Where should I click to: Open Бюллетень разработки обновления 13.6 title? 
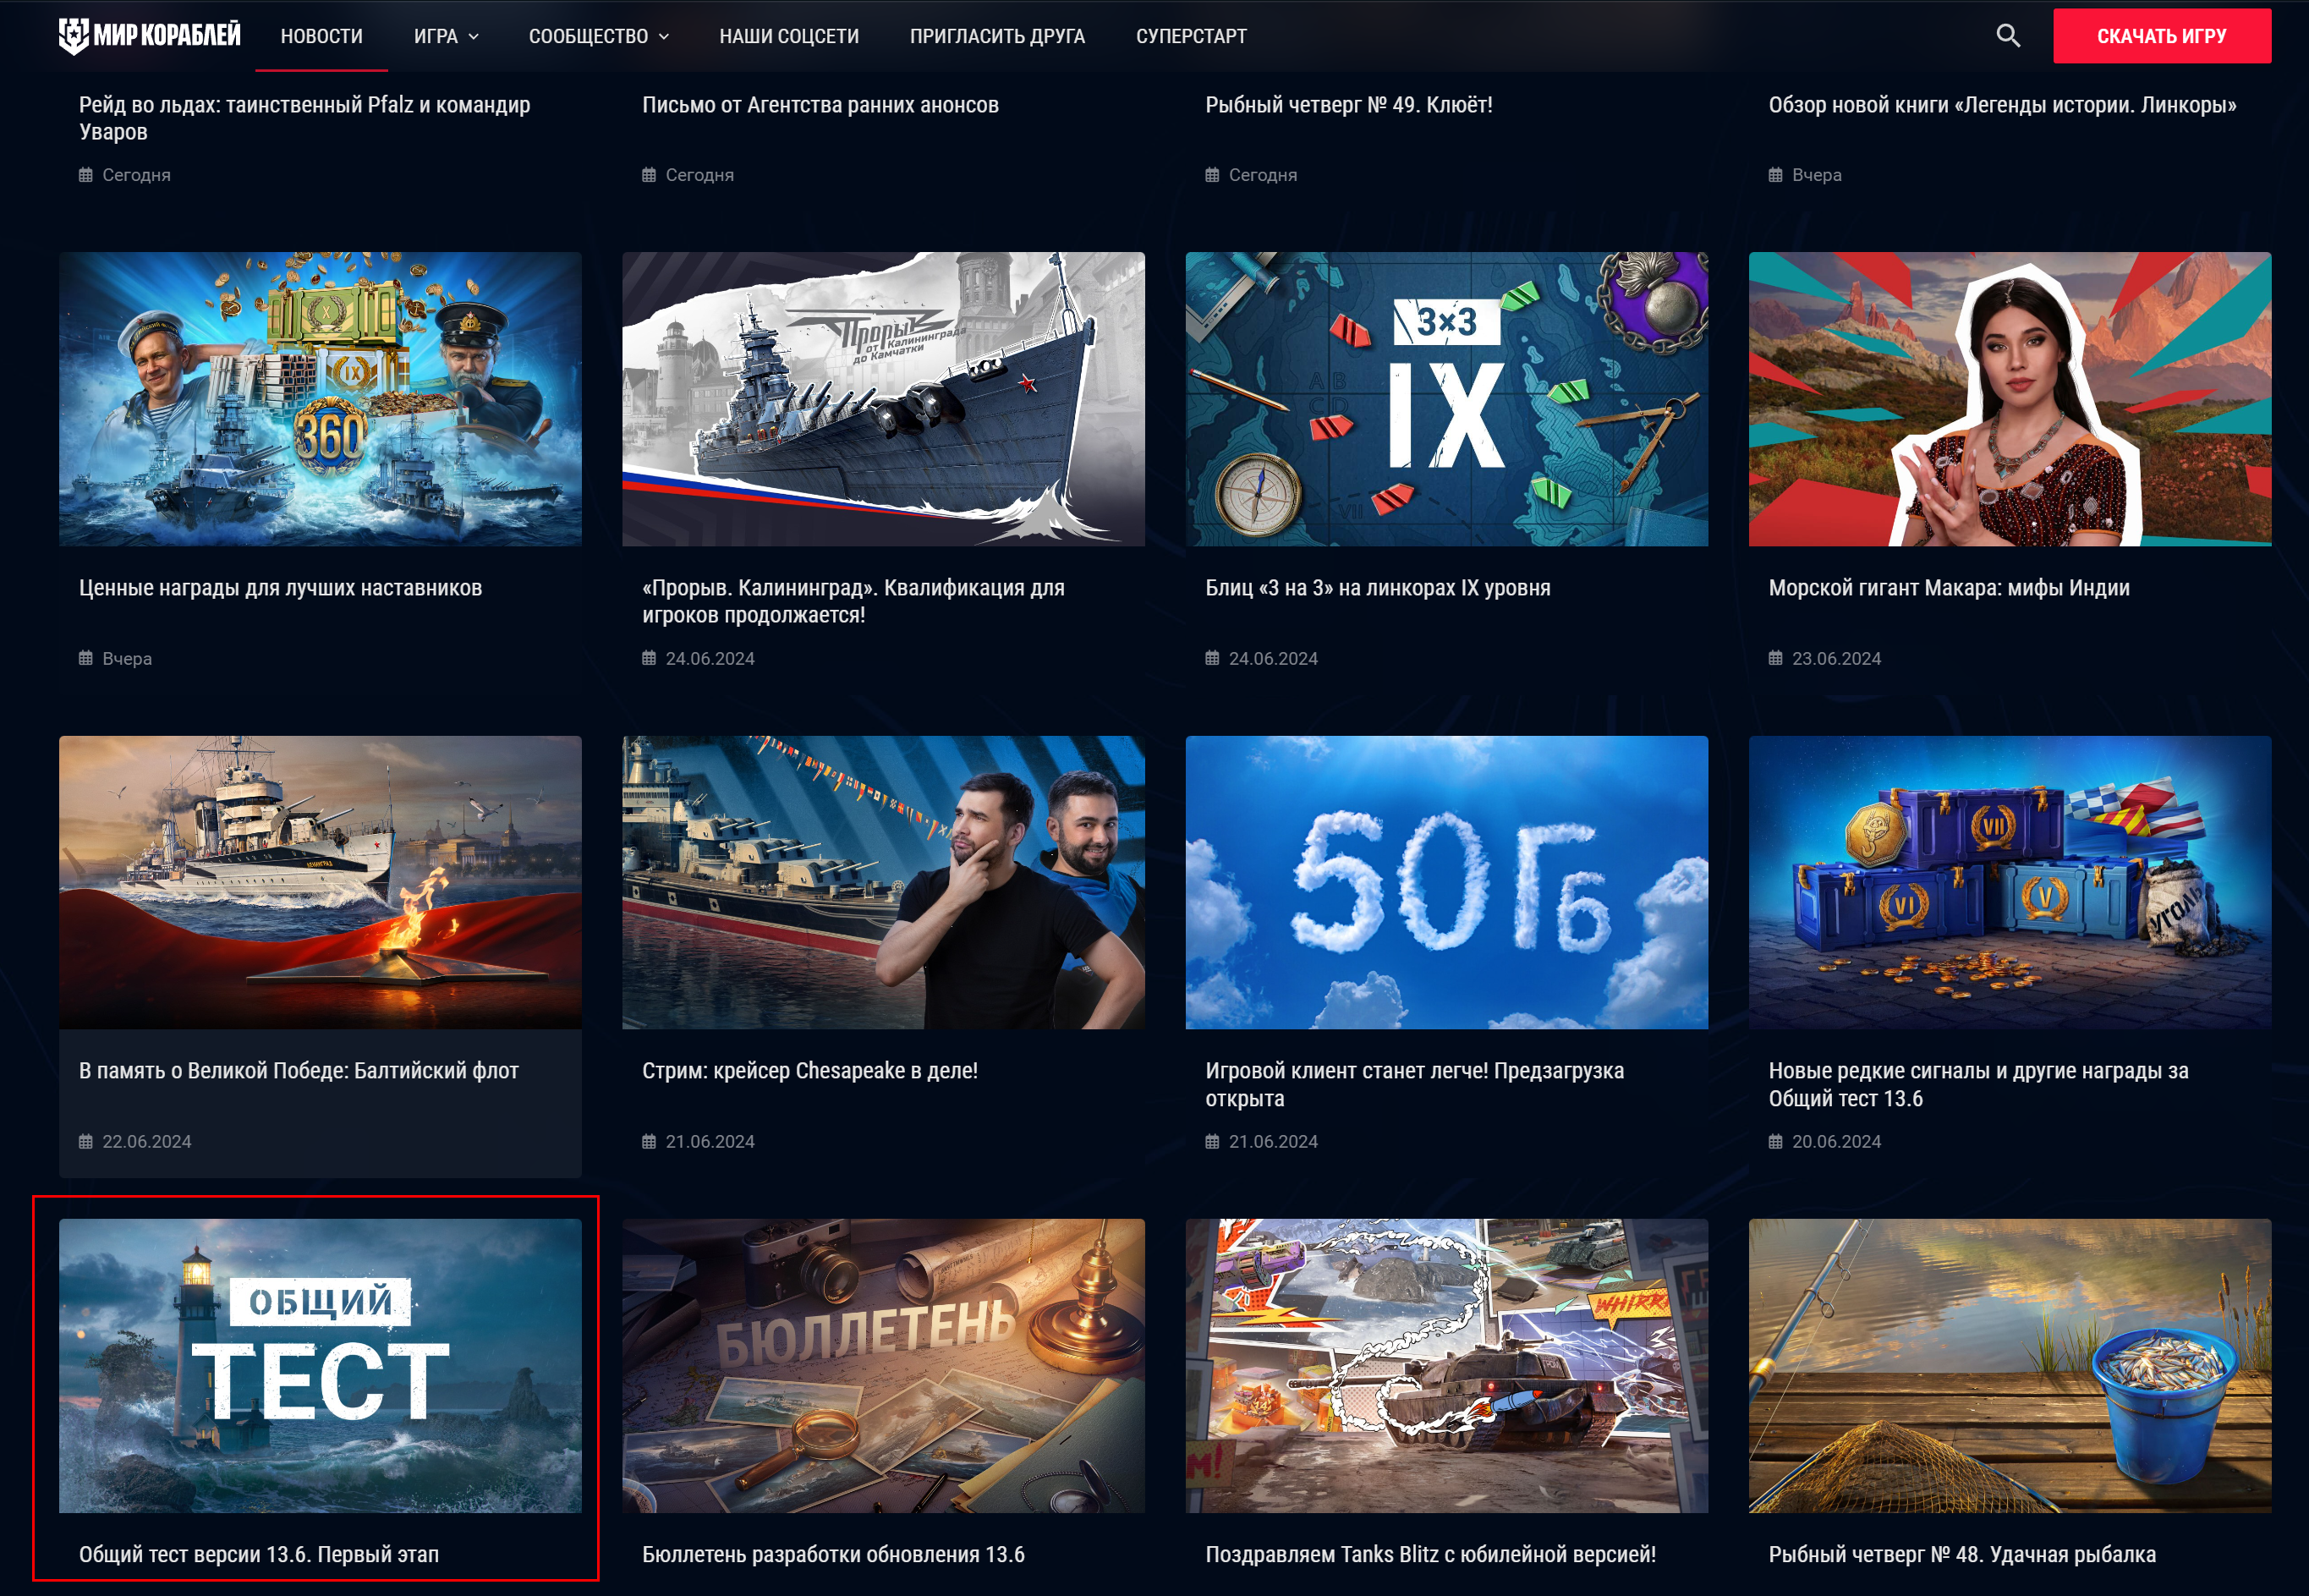tap(834, 1554)
